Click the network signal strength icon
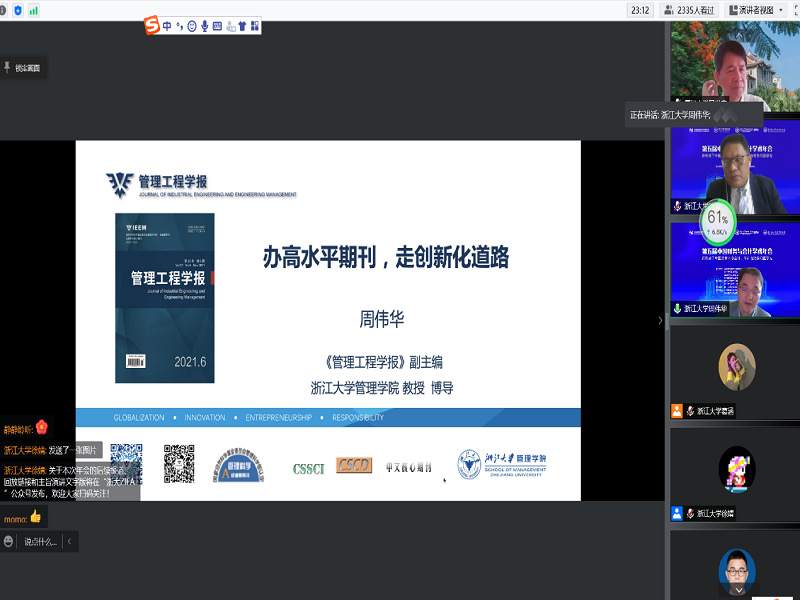The image size is (800, 600). [34, 10]
